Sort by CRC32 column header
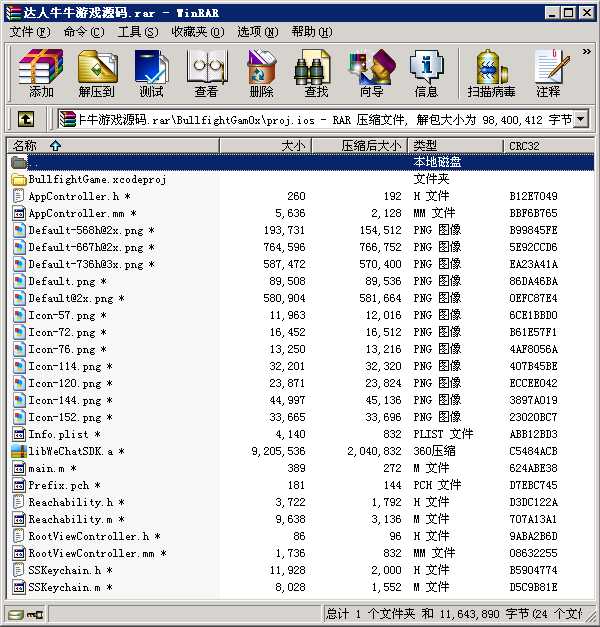This screenshot has width=600, height=627. coord(548,146)
